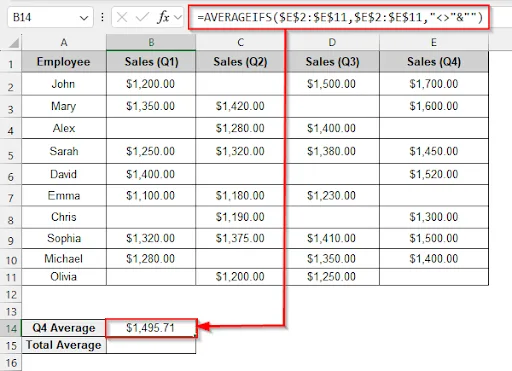Click Chris's Q2 sales $1,190.00
The image size is (512, 371).
coord(240,217)
